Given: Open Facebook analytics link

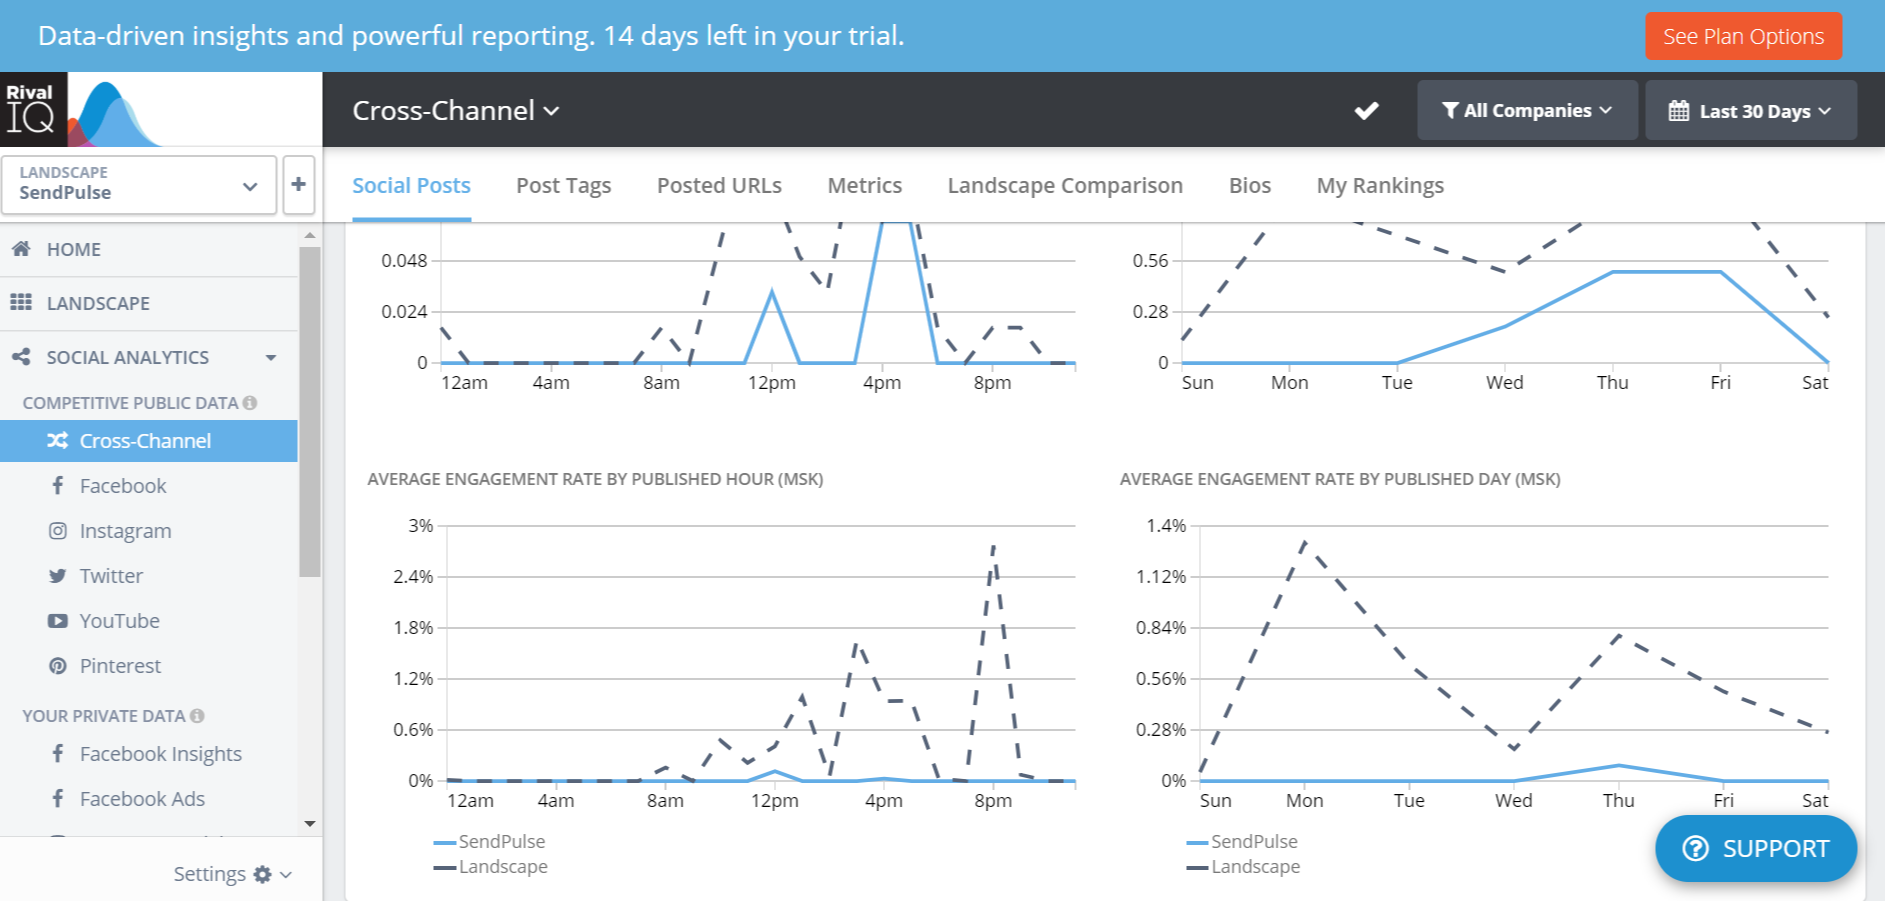Looking at the screenshot, I should coord(123,486).
